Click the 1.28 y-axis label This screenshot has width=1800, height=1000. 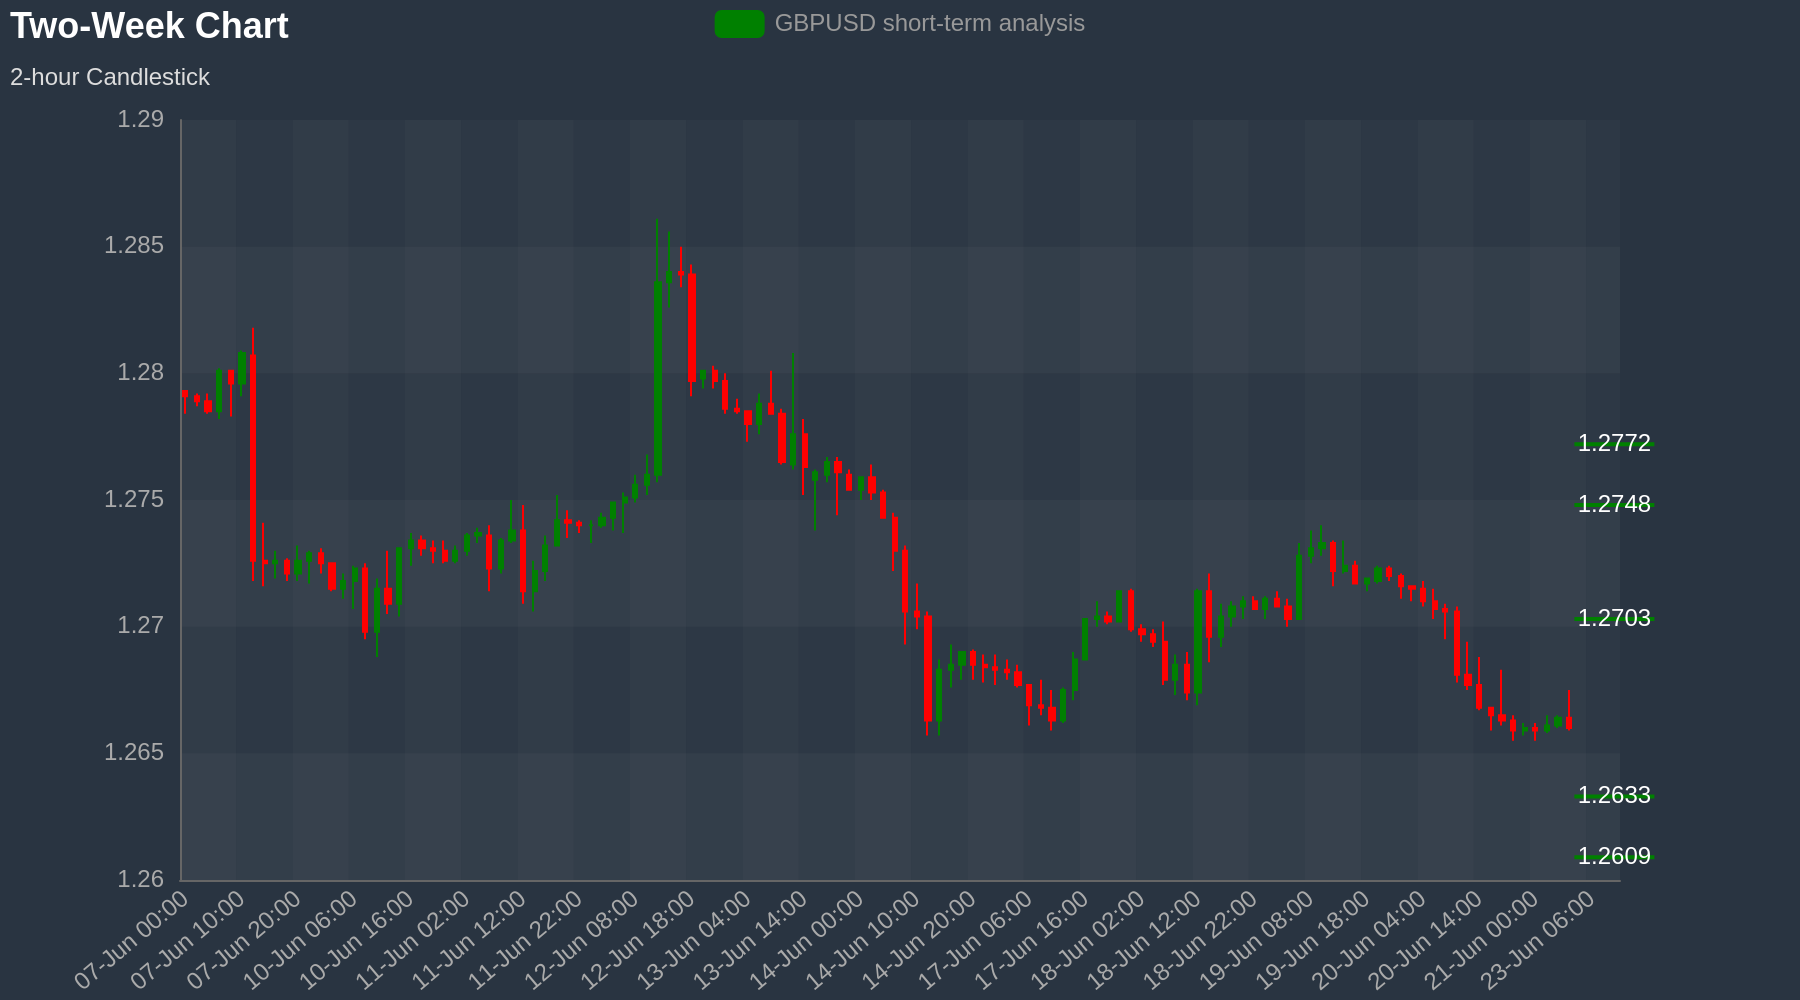coord(141,373)
